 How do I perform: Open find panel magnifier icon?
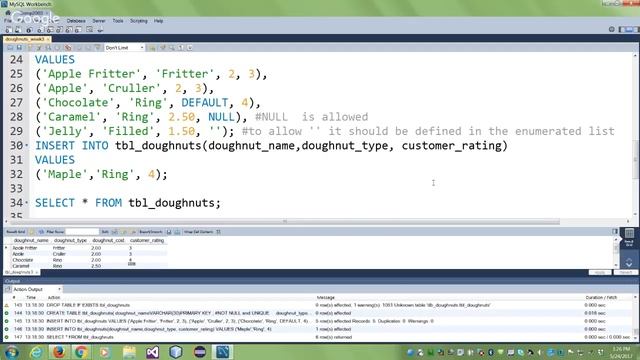(x=172, y=48)
